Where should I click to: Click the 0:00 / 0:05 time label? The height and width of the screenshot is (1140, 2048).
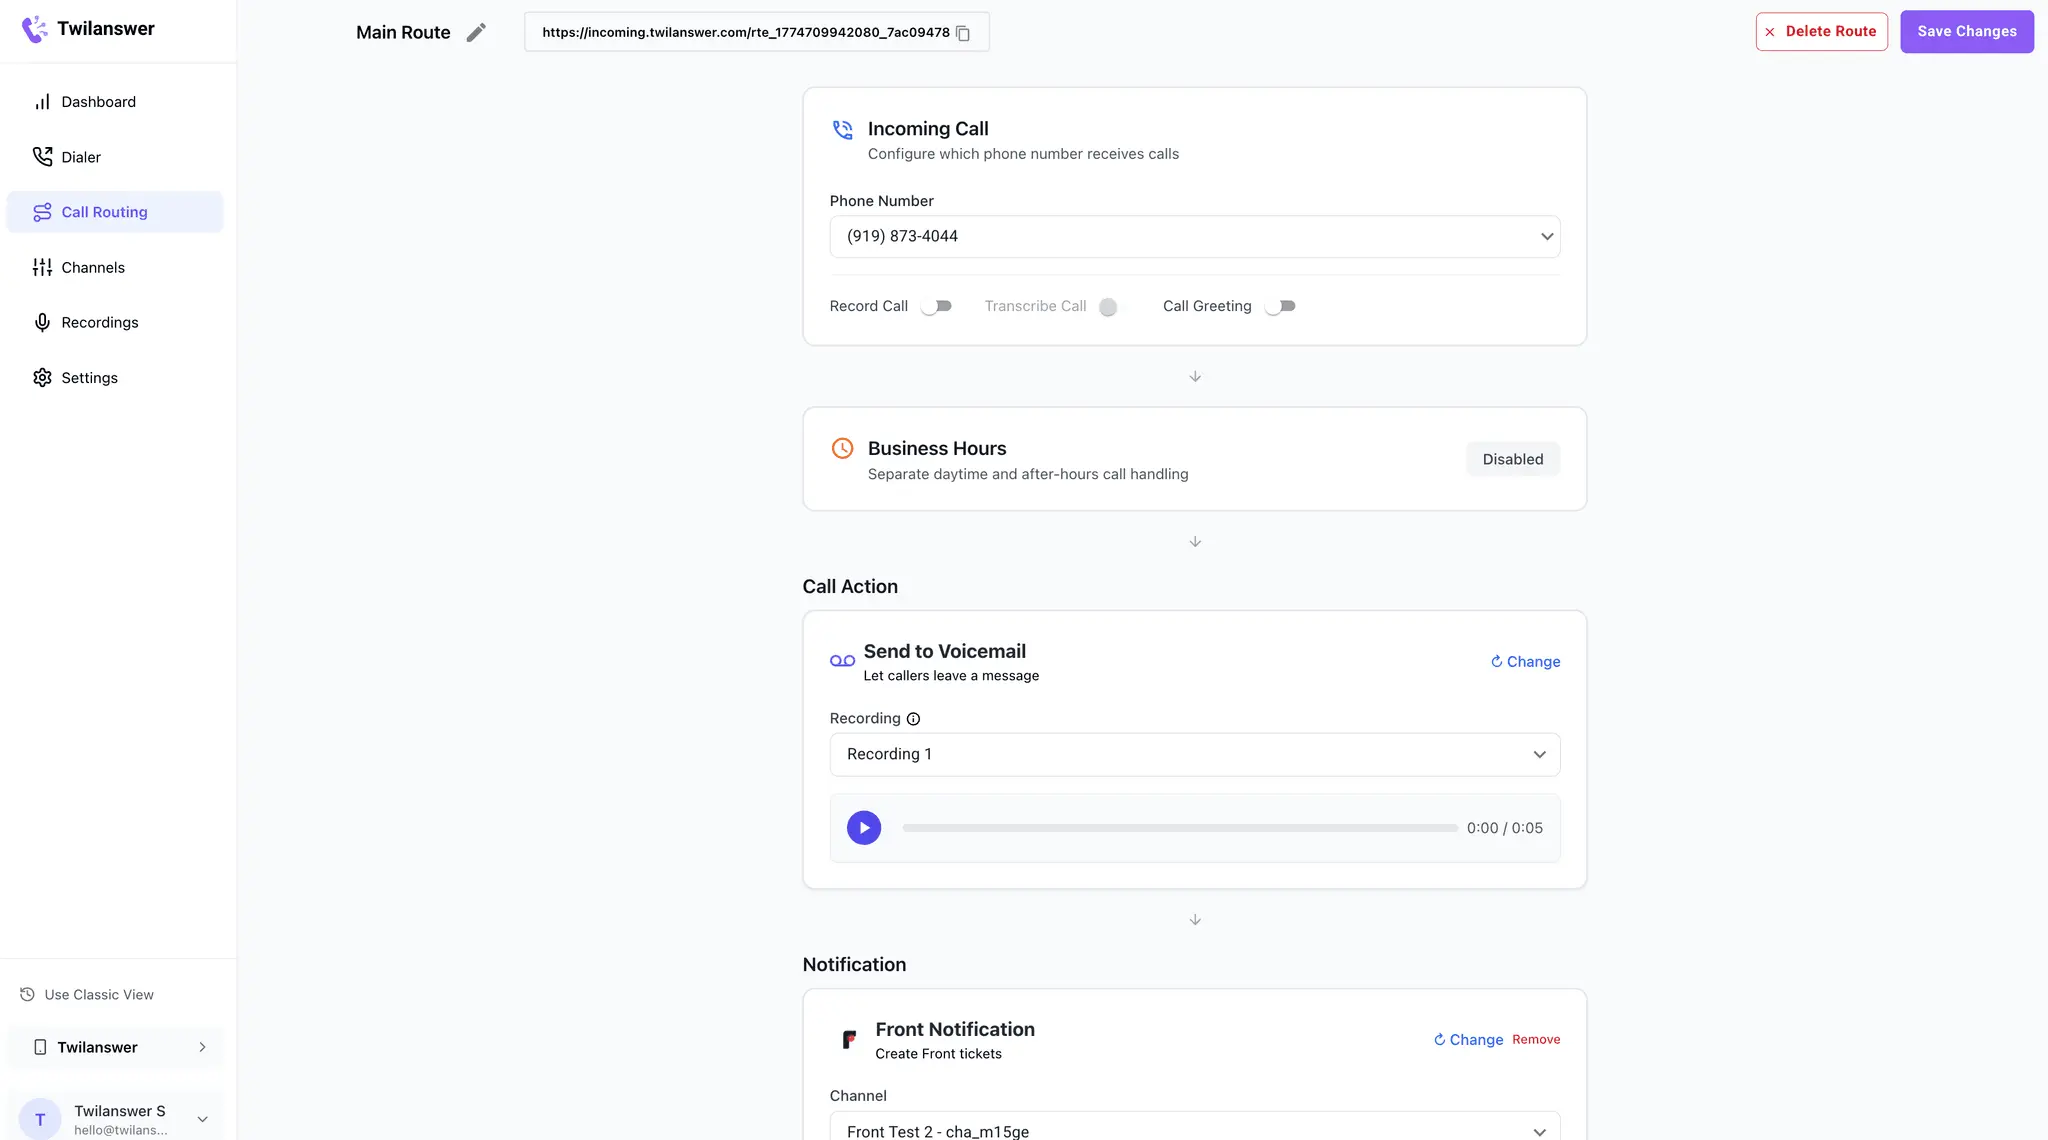(1504, 828)
